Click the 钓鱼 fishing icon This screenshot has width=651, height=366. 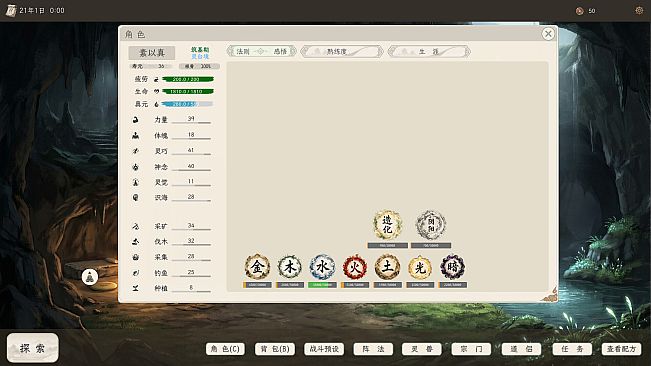point(135,273)
